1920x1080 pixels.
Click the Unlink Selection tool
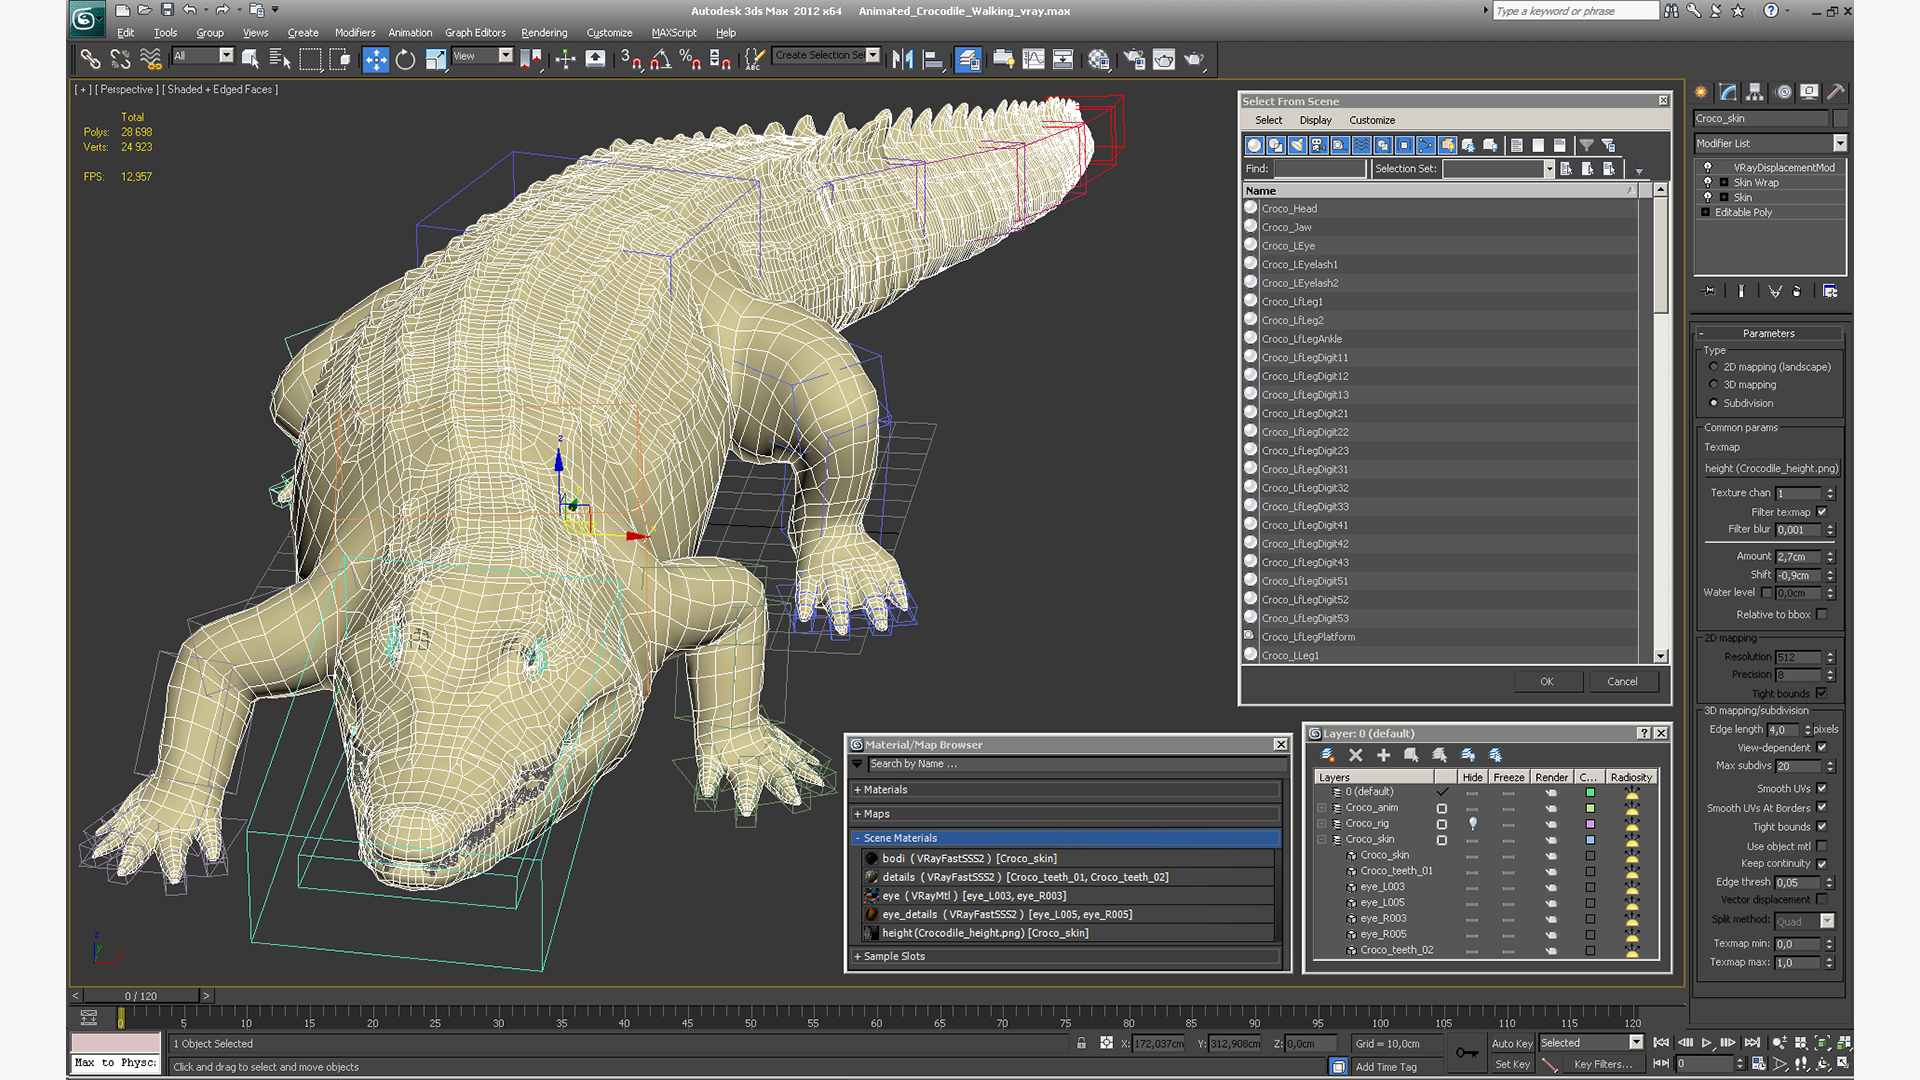(x=120, y=60)
